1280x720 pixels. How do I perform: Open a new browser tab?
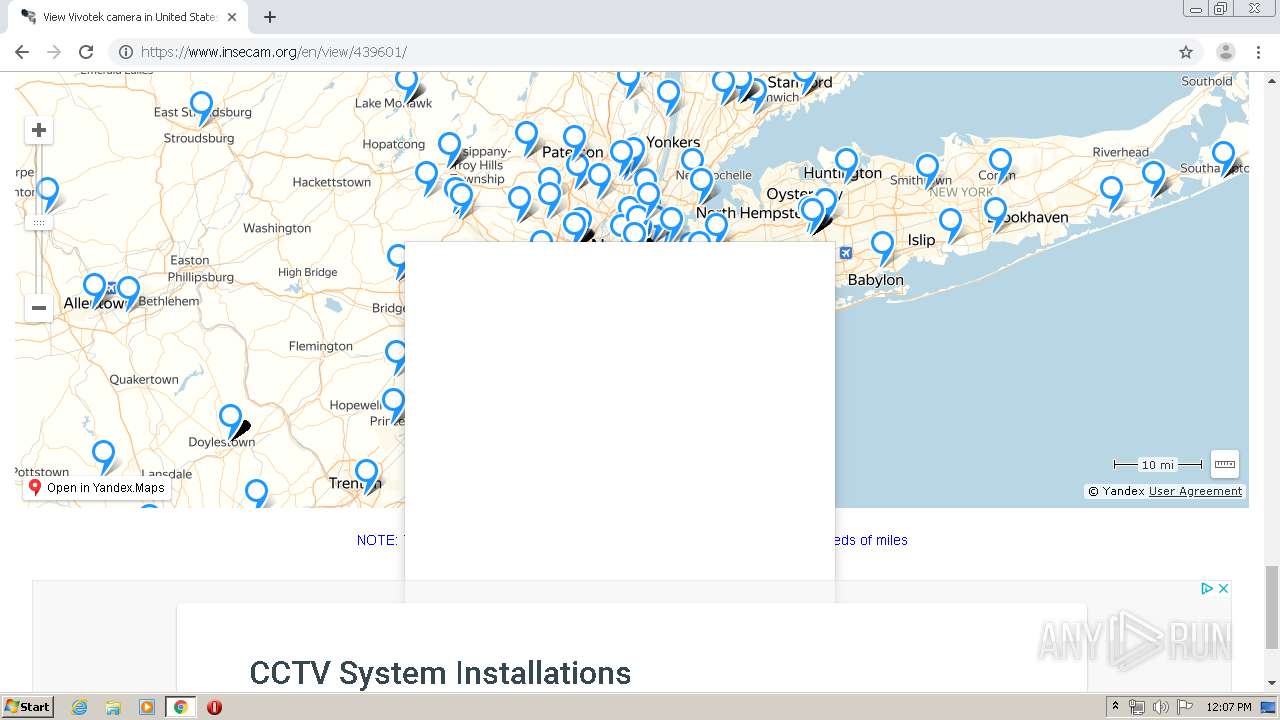tap(269, 17)
